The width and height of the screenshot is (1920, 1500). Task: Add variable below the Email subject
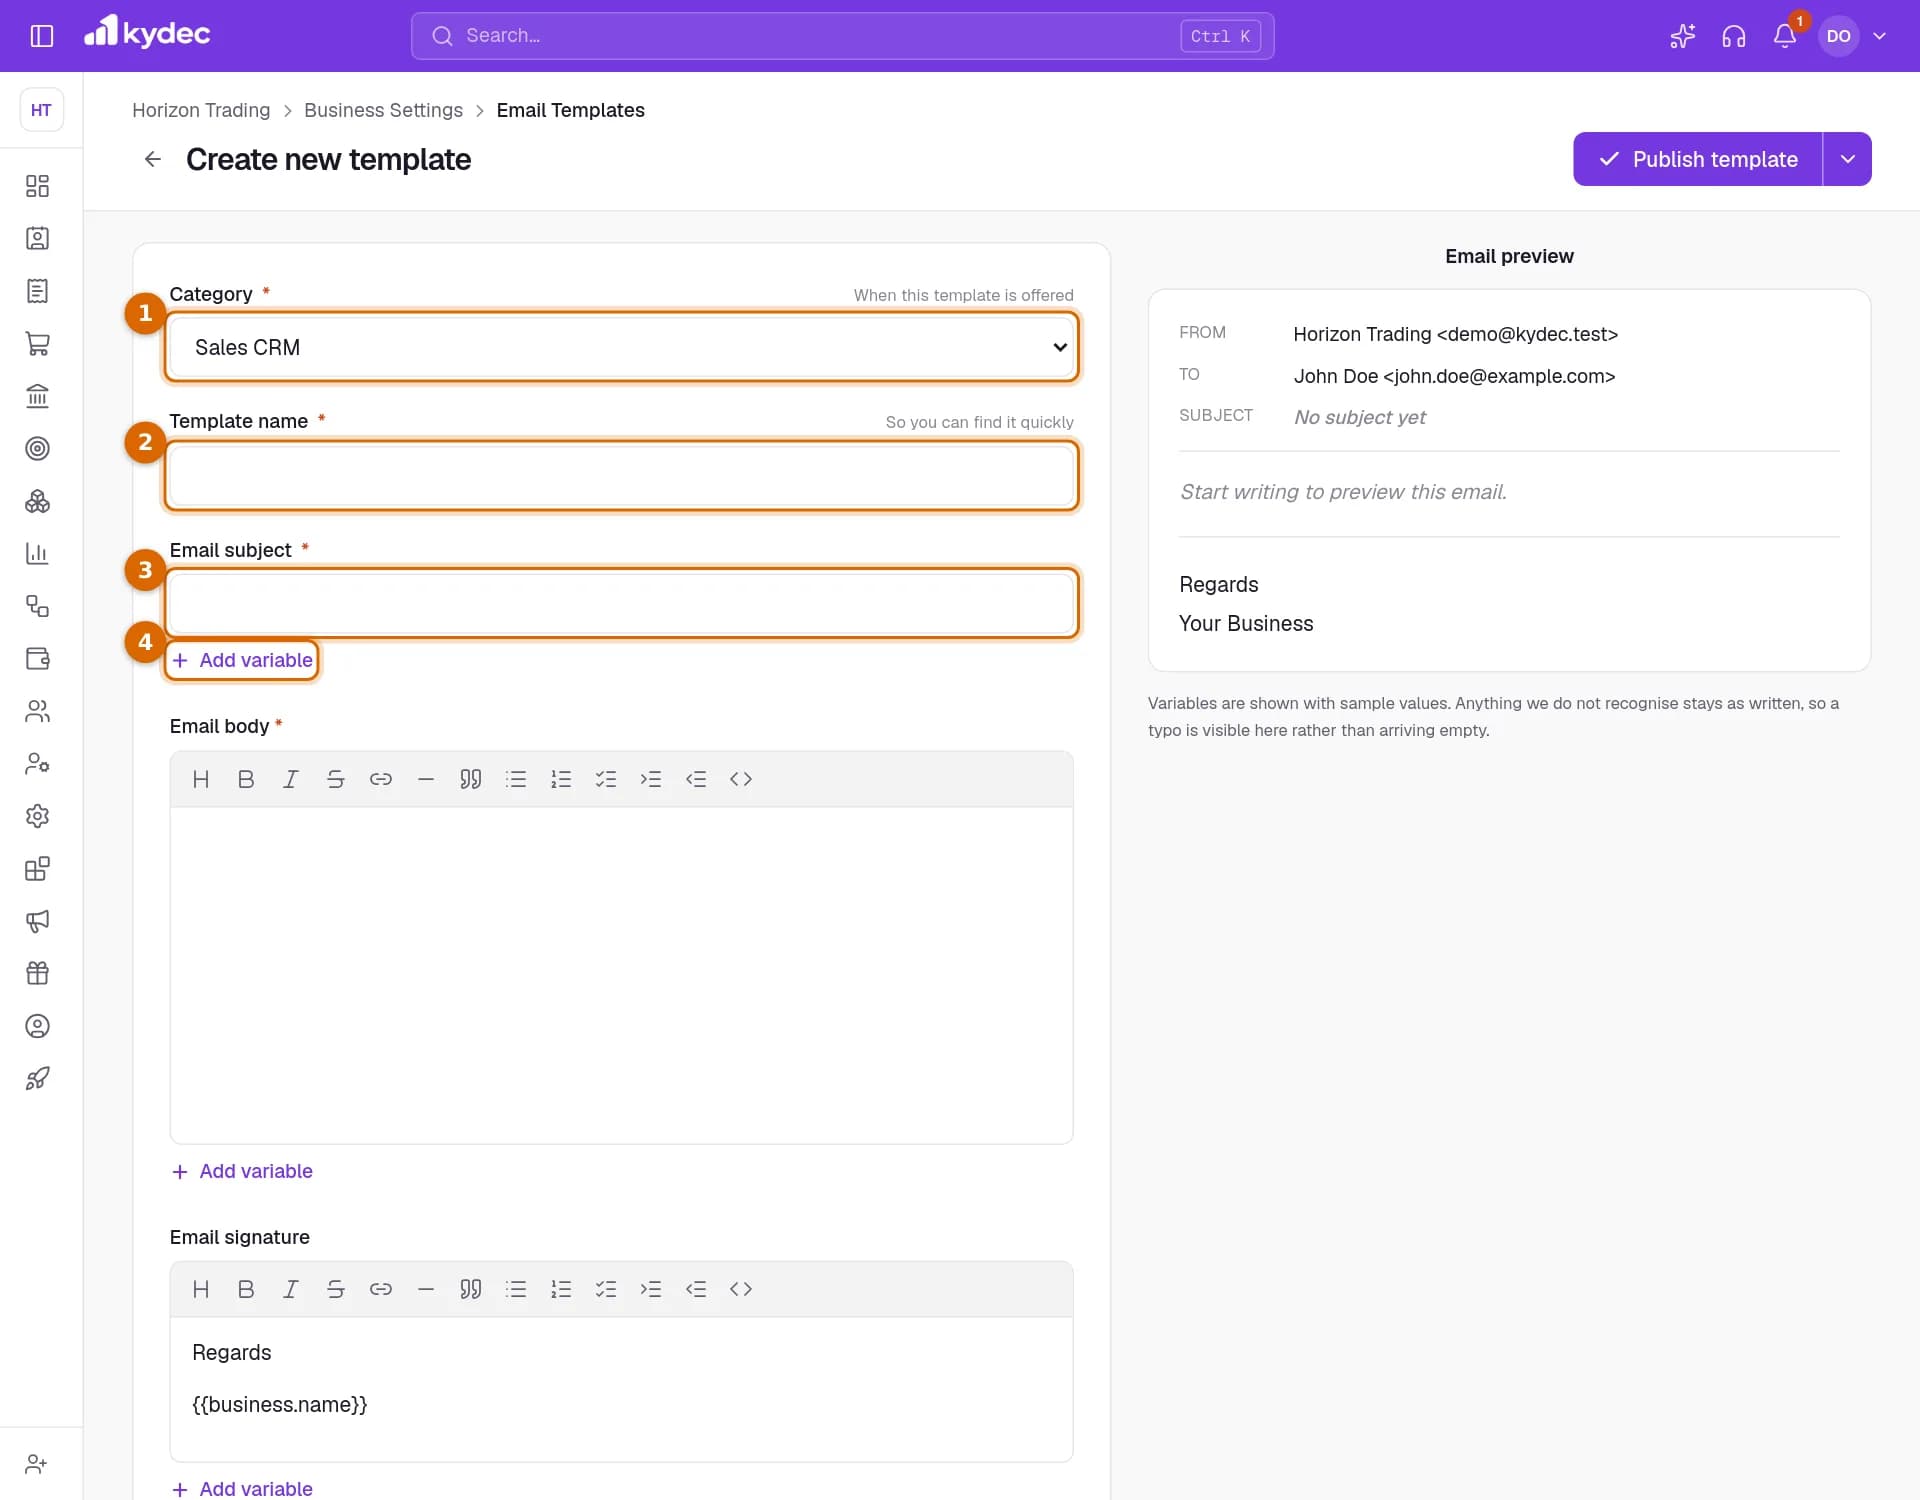point(242,660)
